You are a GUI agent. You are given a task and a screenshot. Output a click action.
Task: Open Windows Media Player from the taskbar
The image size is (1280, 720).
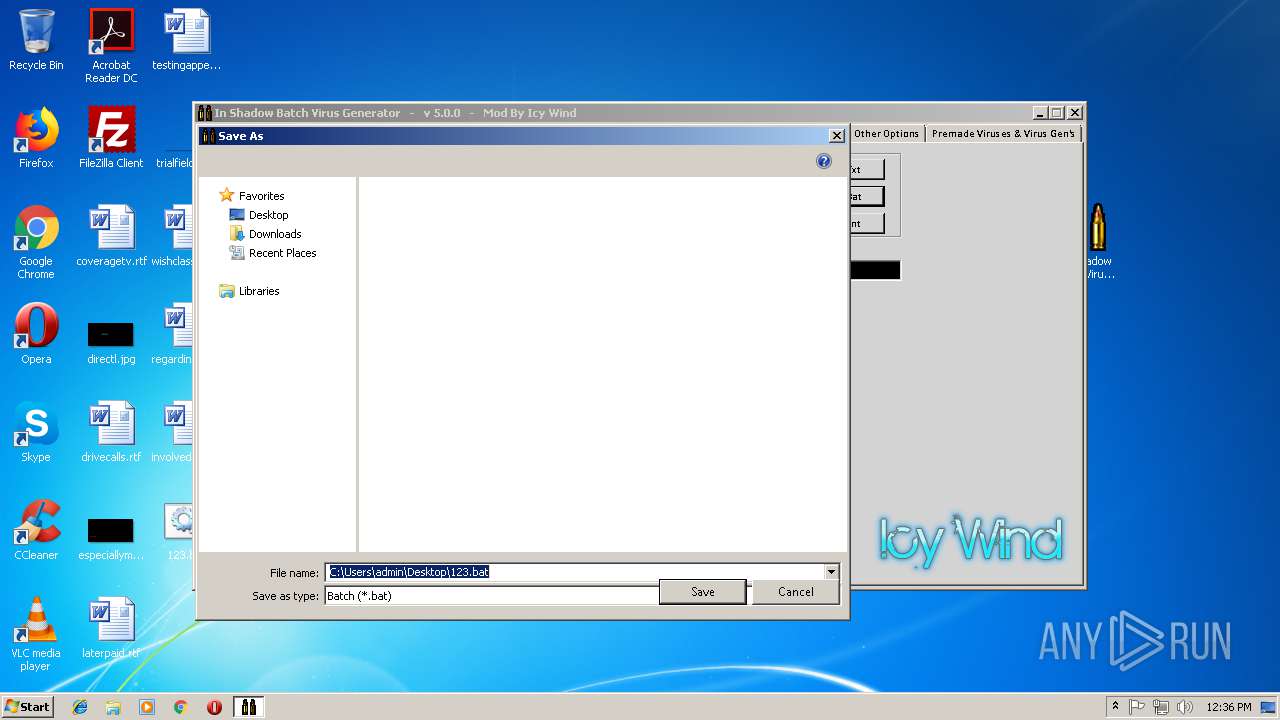pyautogui.click(x=147, y=707)
